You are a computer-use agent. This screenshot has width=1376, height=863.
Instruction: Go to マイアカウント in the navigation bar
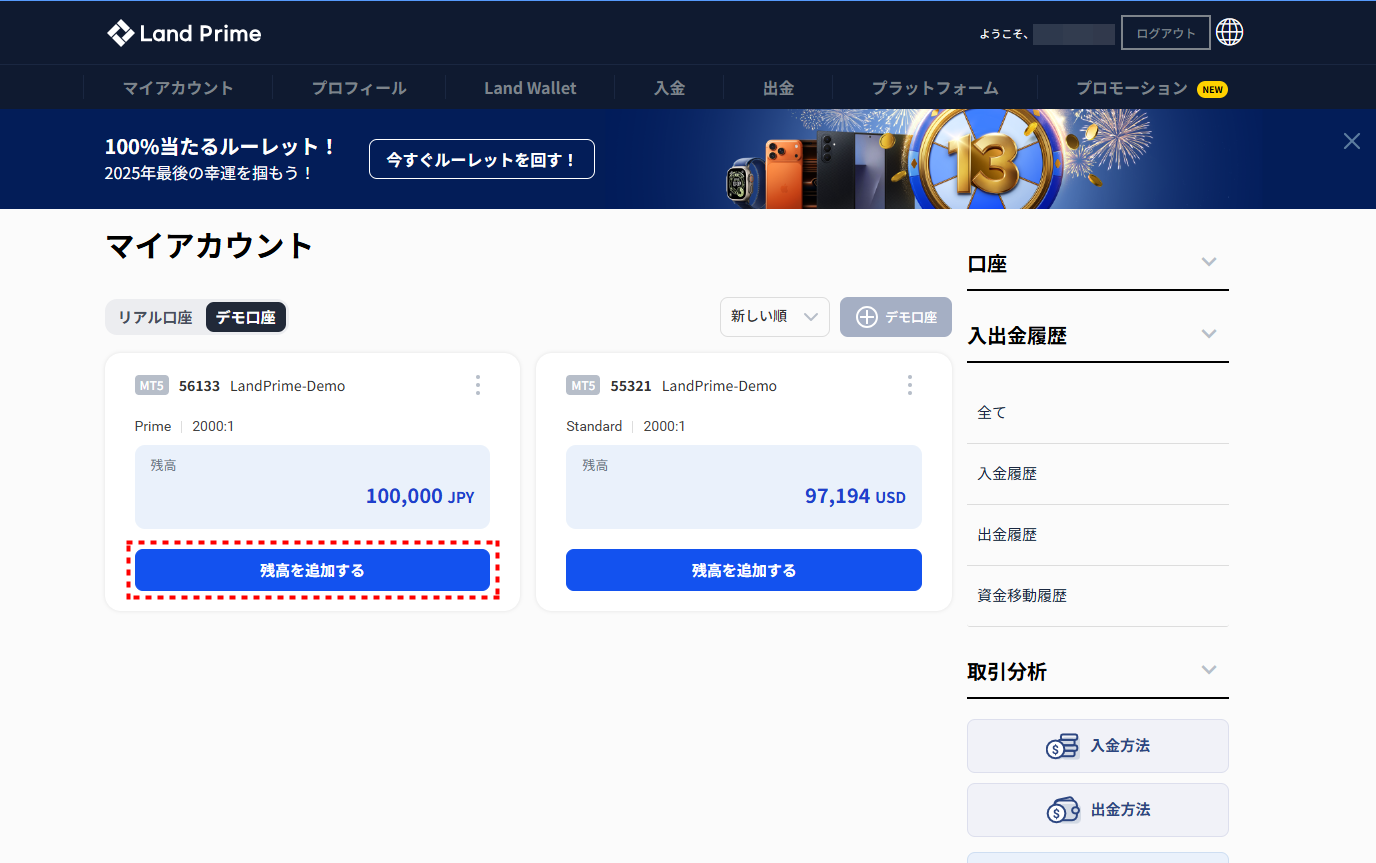point(178,88)
